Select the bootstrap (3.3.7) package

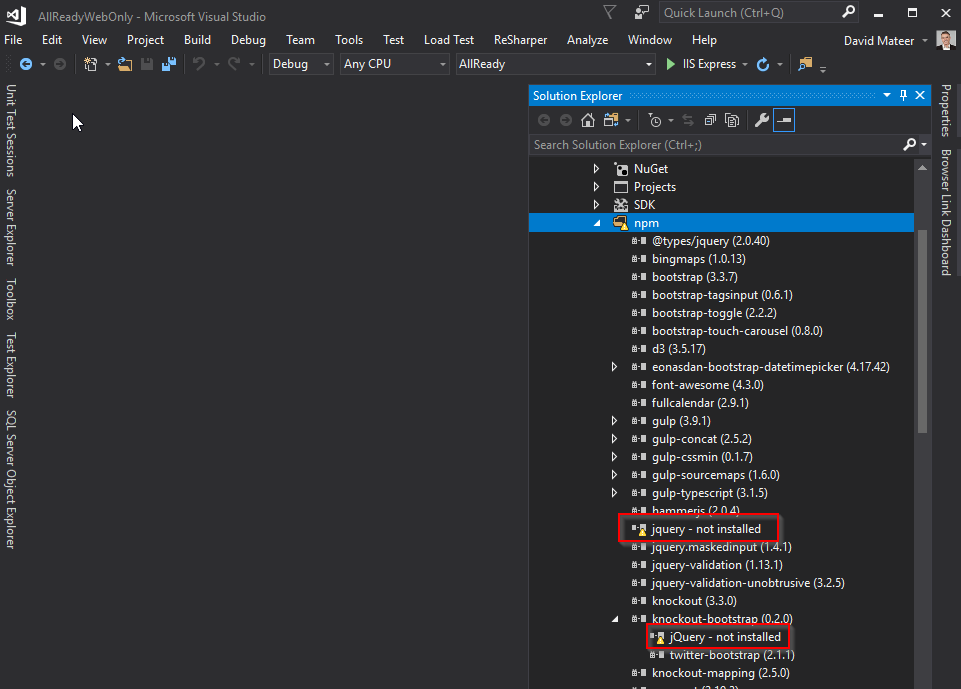pyautogui.click(x=694, y=277)
